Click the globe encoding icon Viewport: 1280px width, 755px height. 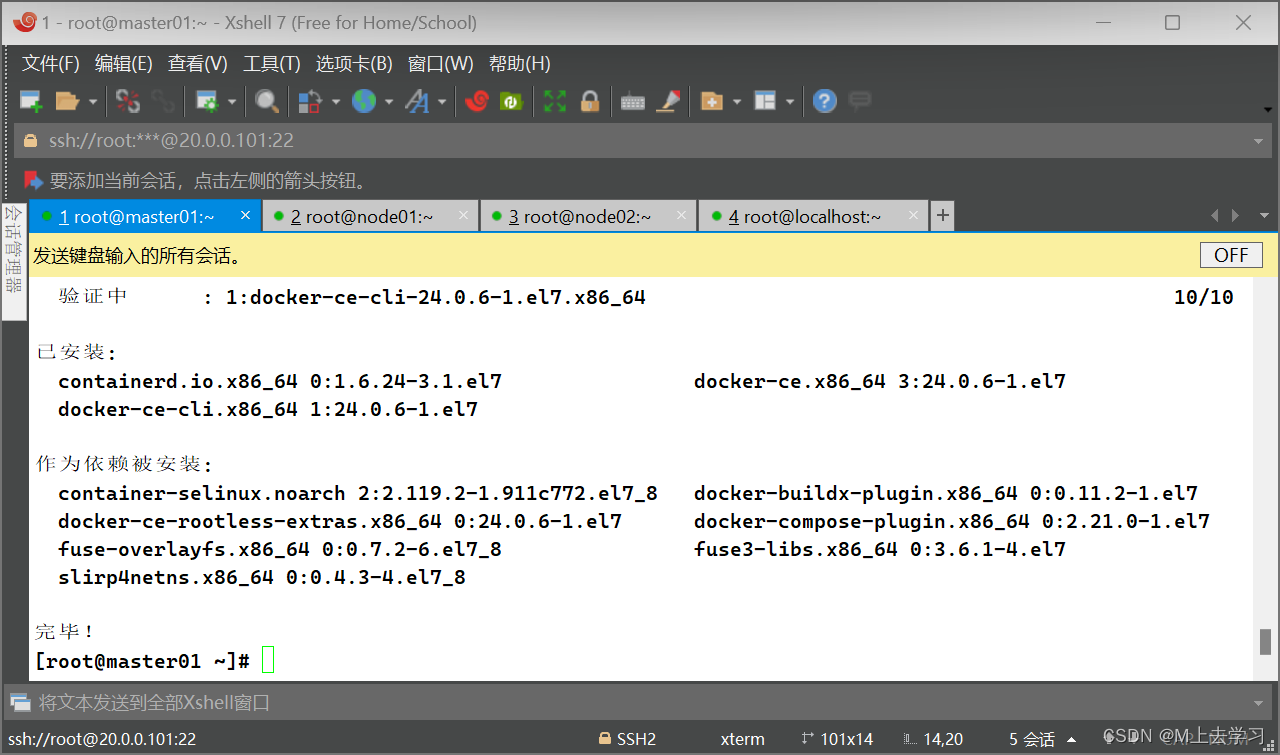pos(363,101)
